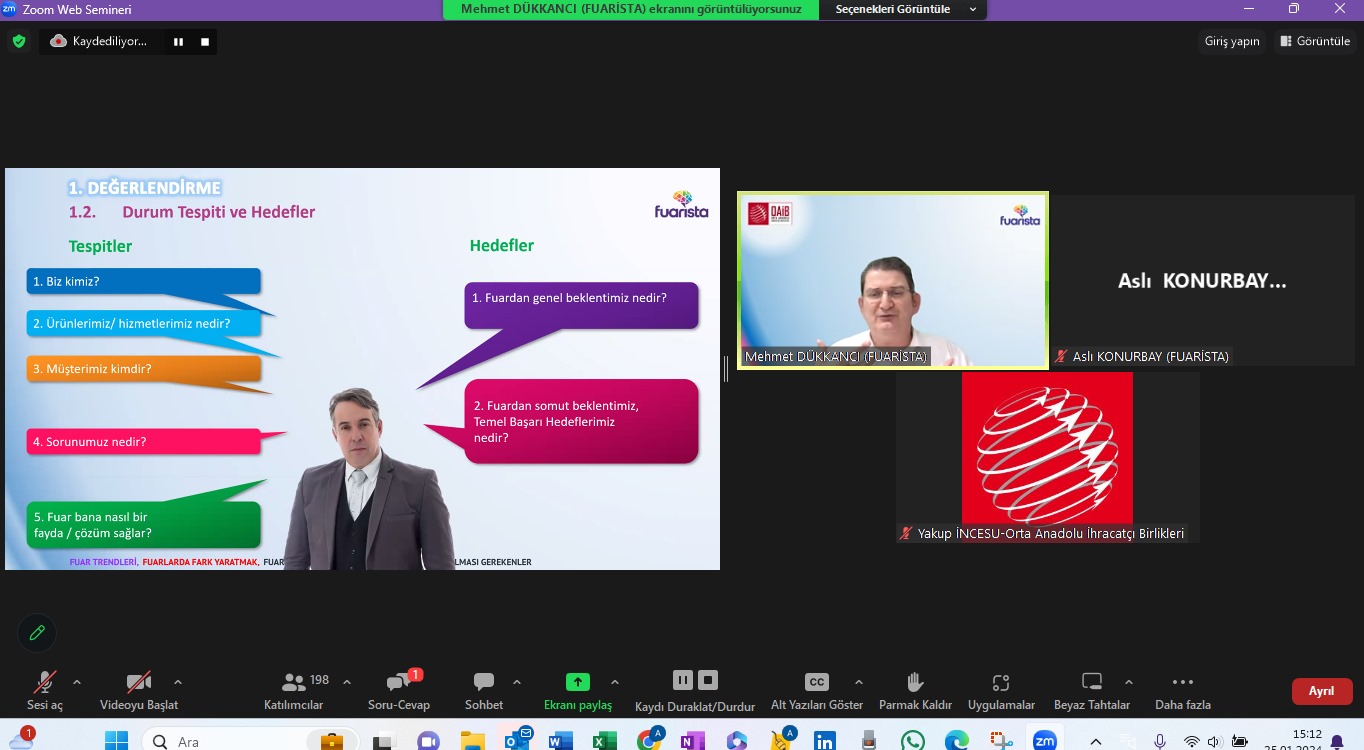Image resolution: width=1364 pixels, height=750 pixels.
Task: Click the shared screen slide area
Action: [362, 369]
